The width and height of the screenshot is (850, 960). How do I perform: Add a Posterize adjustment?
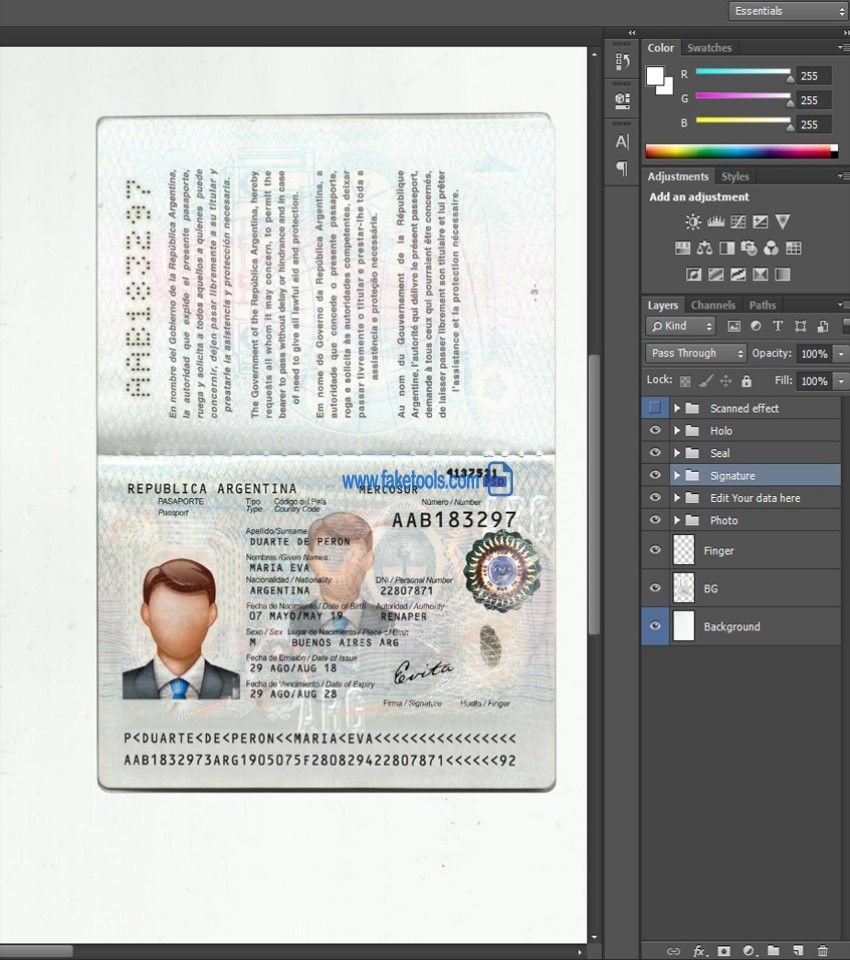click(x=715, y=274)
